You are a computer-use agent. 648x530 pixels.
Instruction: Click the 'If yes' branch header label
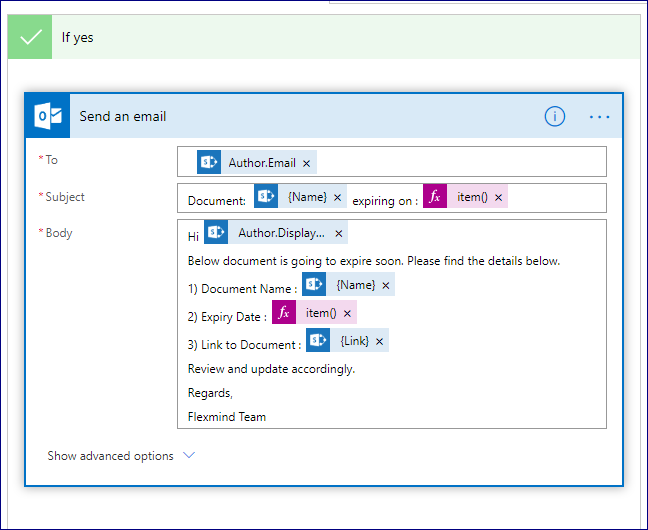pos(77,37)
